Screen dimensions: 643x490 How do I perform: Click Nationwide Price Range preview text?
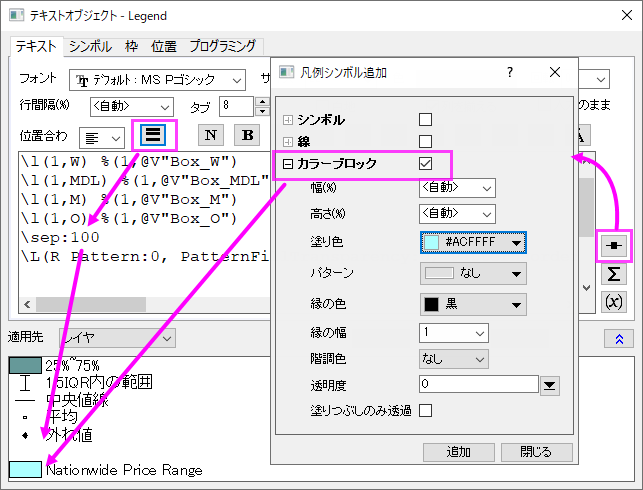click(x=124, y=470)
